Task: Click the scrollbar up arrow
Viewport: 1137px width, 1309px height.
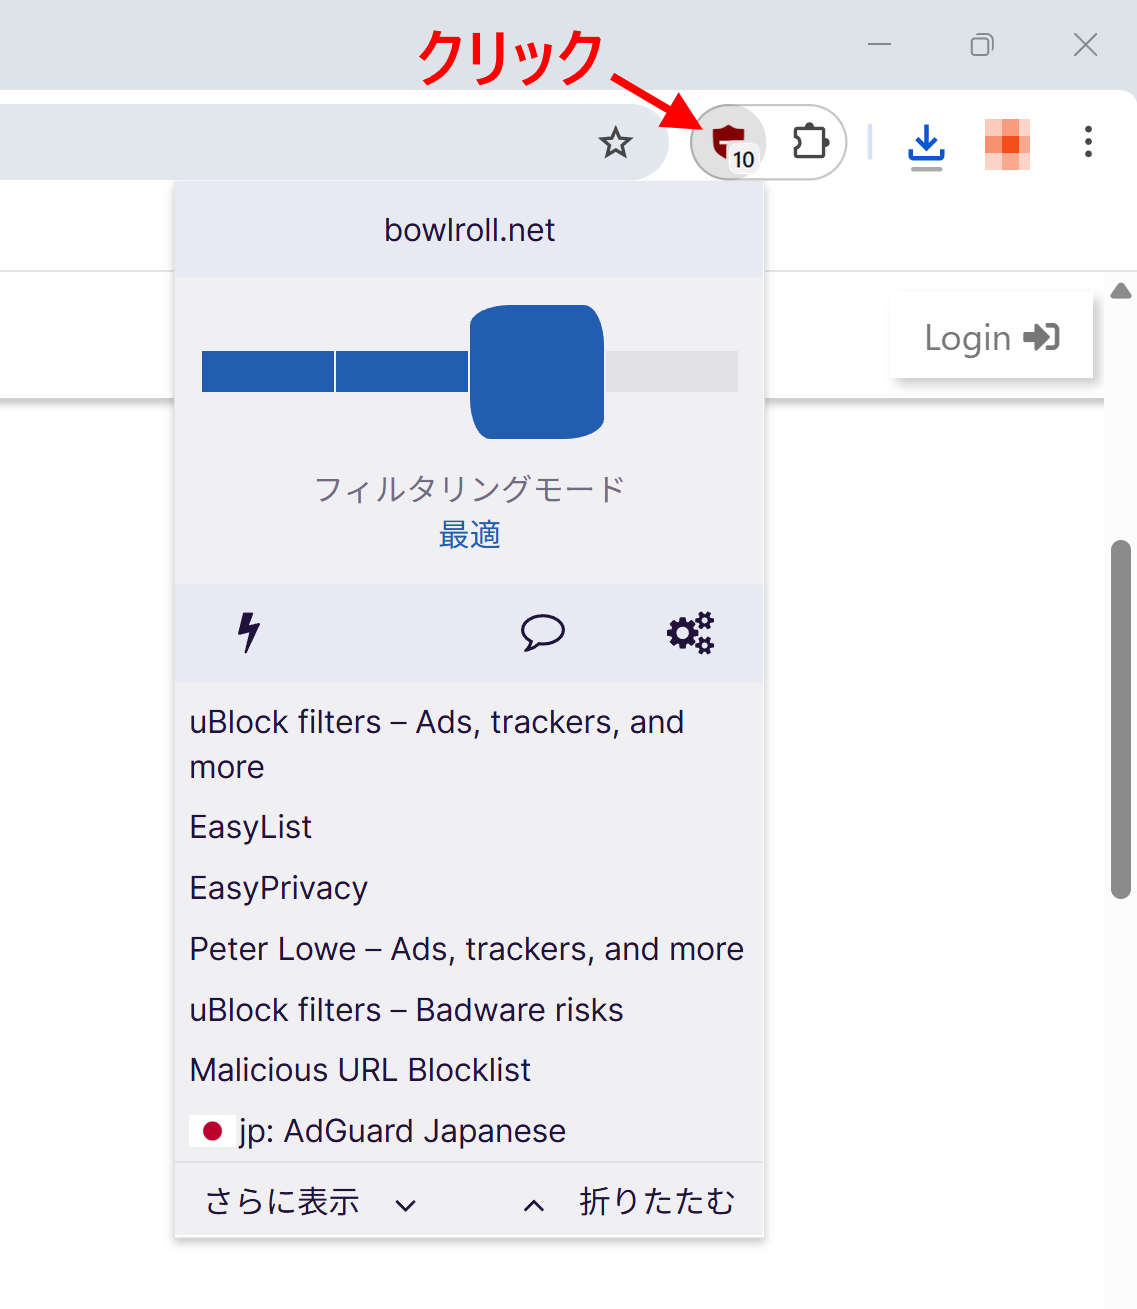Action: tap(1121, 291)
